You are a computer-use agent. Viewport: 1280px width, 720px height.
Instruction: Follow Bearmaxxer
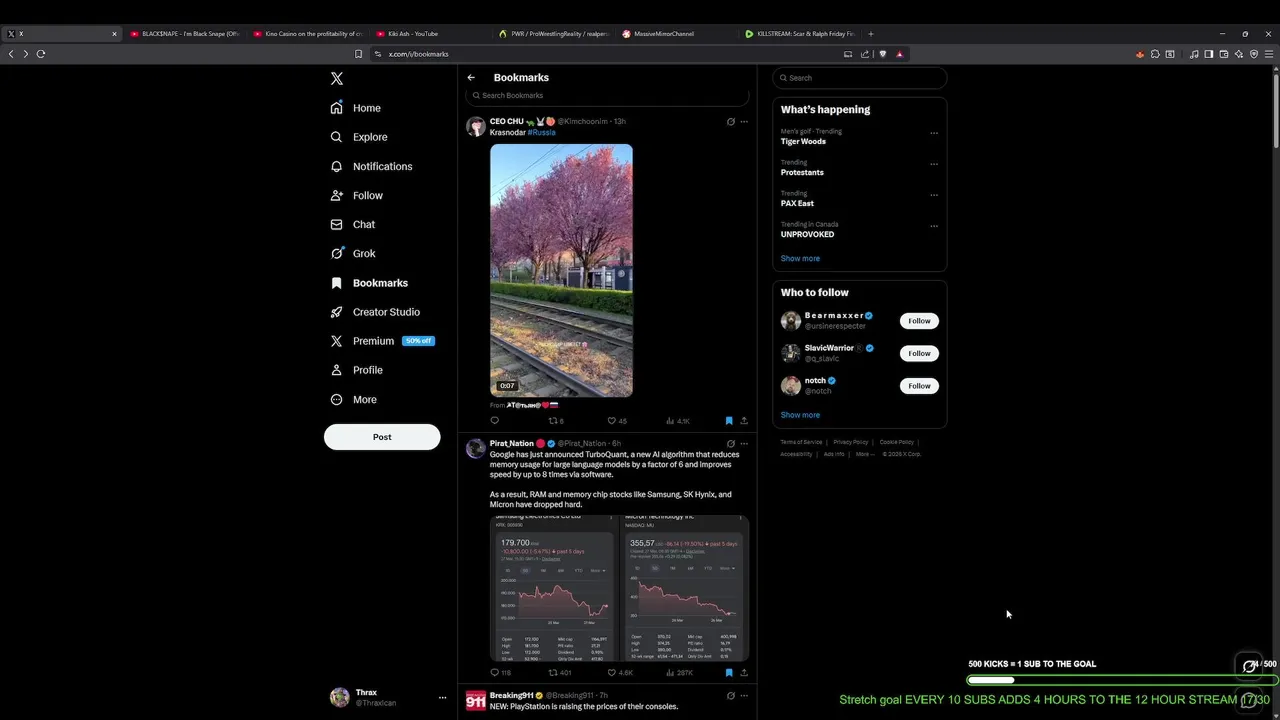(x=919, y=321)
